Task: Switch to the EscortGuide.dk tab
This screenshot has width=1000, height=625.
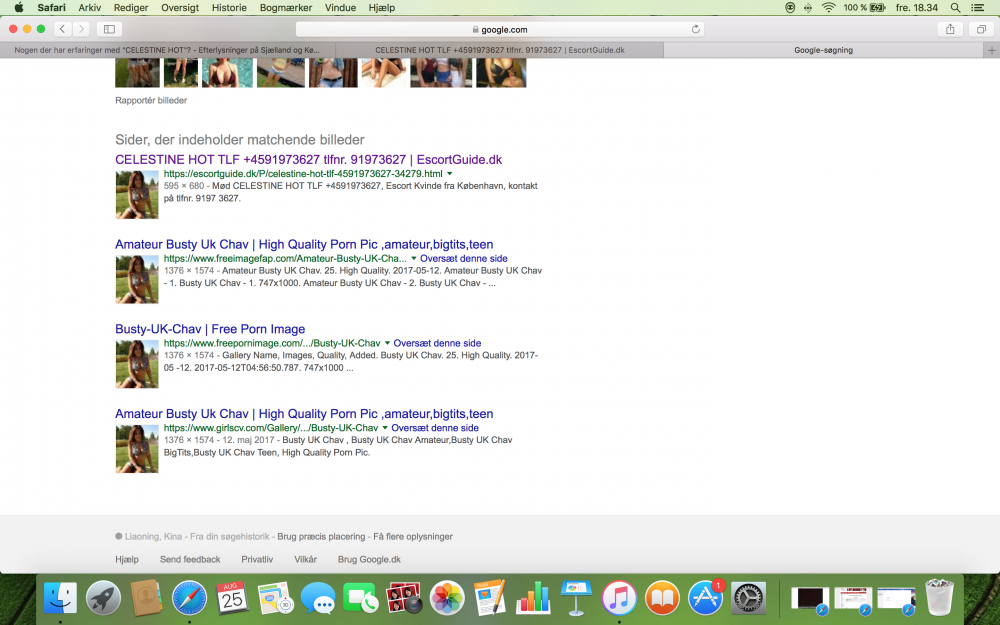Action: 499,50
